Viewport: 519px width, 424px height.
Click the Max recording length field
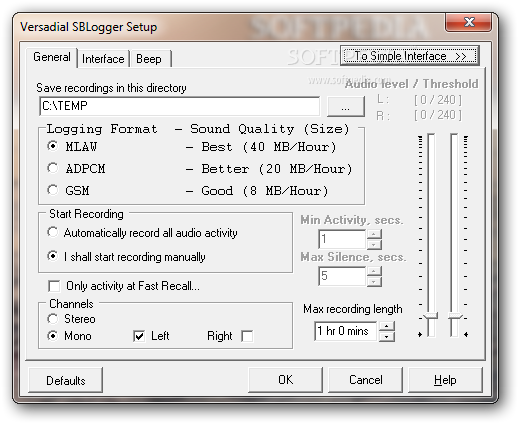coord(346,331)
